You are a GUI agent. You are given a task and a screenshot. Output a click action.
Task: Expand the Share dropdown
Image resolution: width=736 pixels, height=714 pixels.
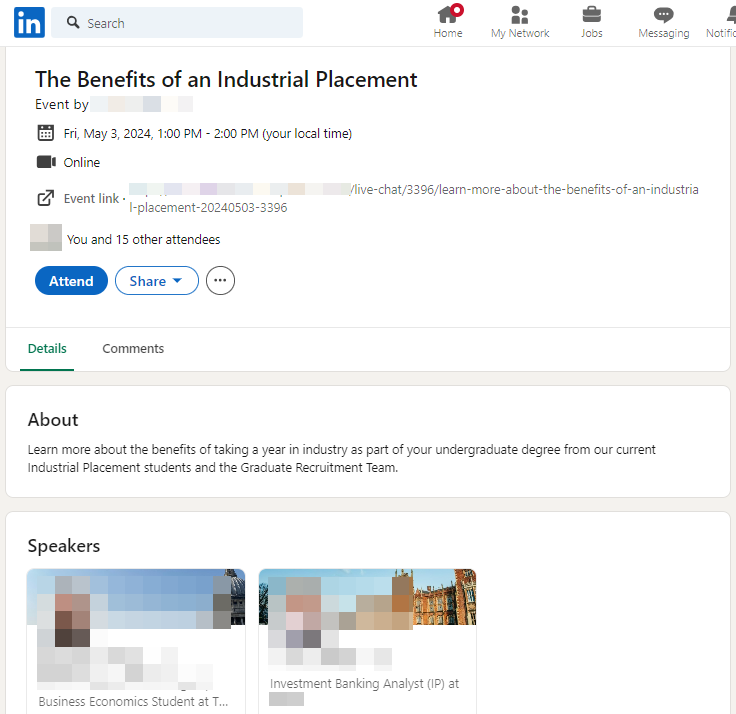pyautogui.click(x=157, y=281)
